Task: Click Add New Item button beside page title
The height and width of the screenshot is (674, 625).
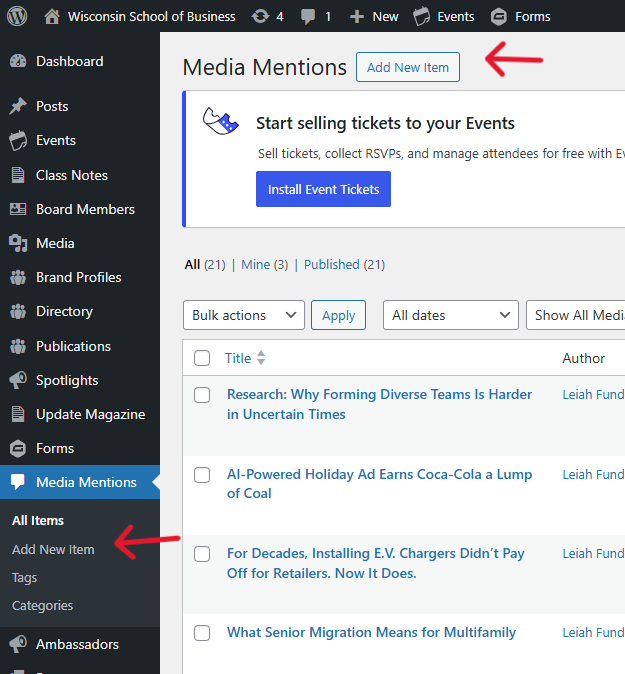Action: pyautogui.click(x=407, y=67)
